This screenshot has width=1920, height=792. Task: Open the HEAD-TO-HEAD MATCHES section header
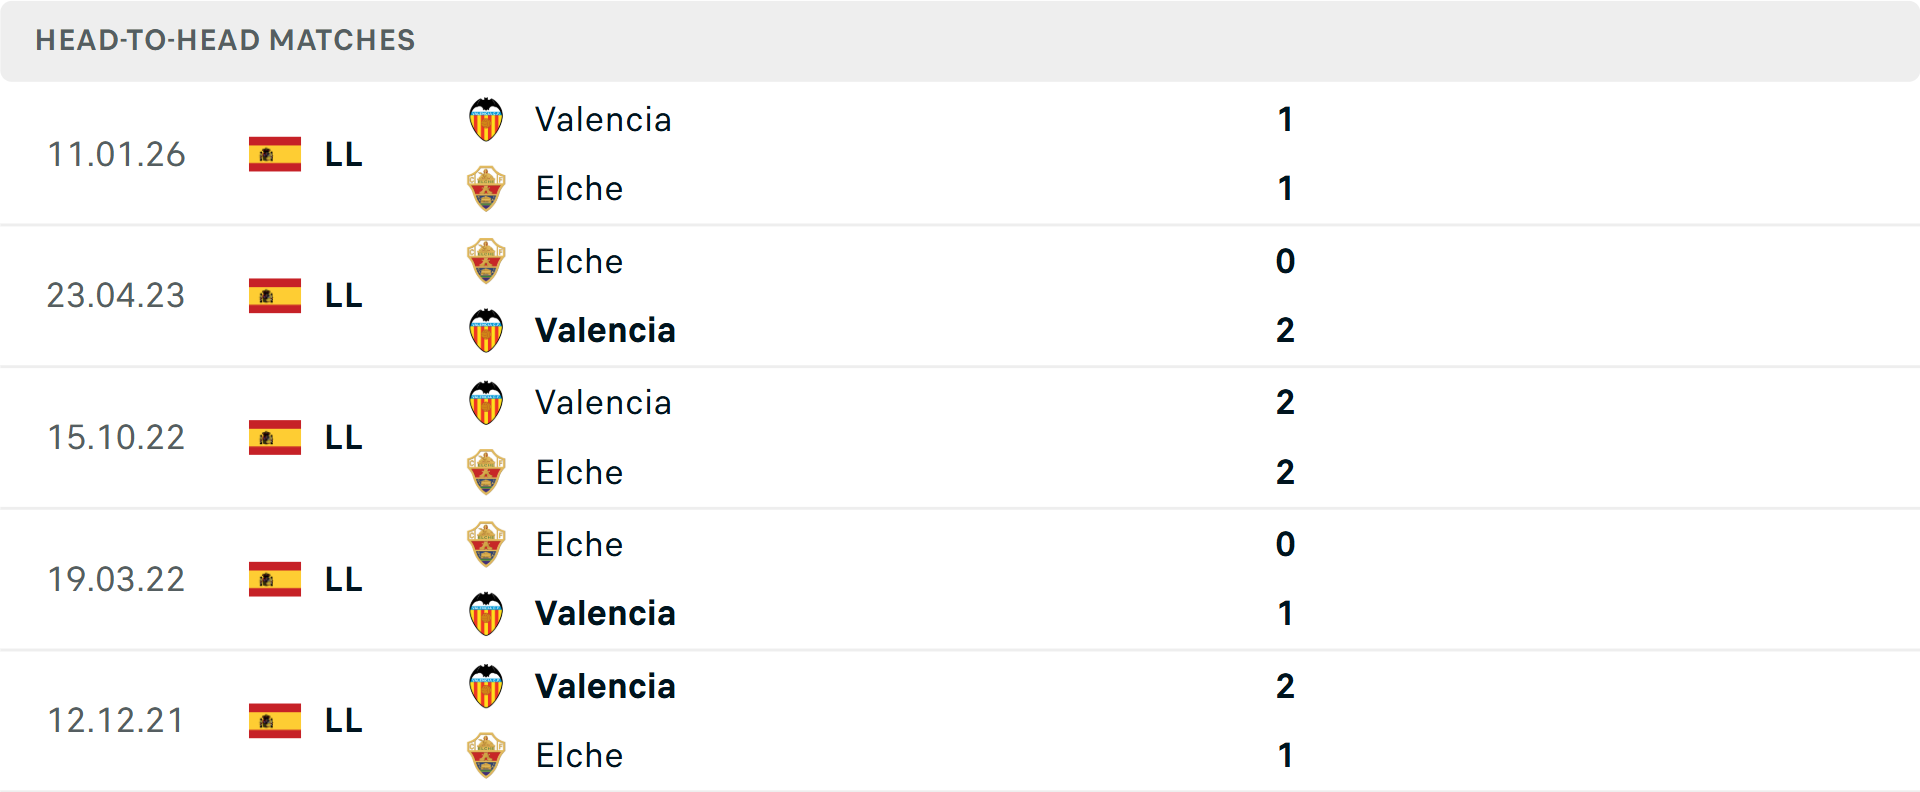coord(225,40)
